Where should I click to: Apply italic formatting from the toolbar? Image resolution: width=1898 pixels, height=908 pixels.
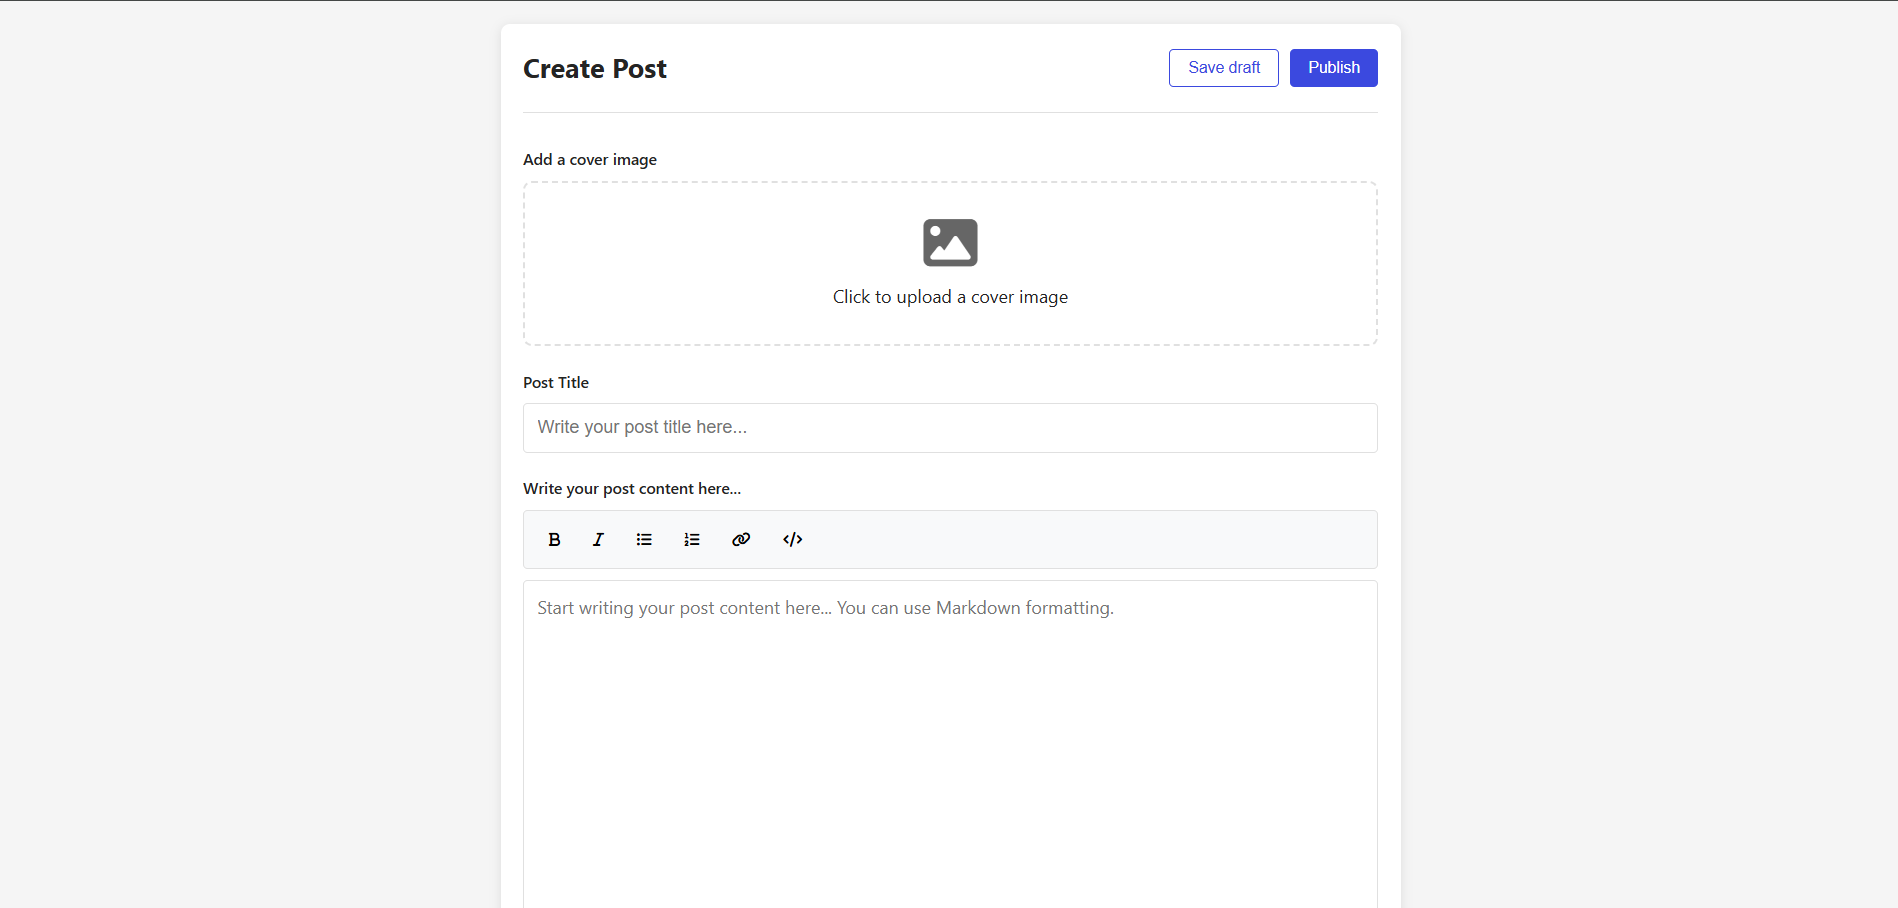pos(598,540)
